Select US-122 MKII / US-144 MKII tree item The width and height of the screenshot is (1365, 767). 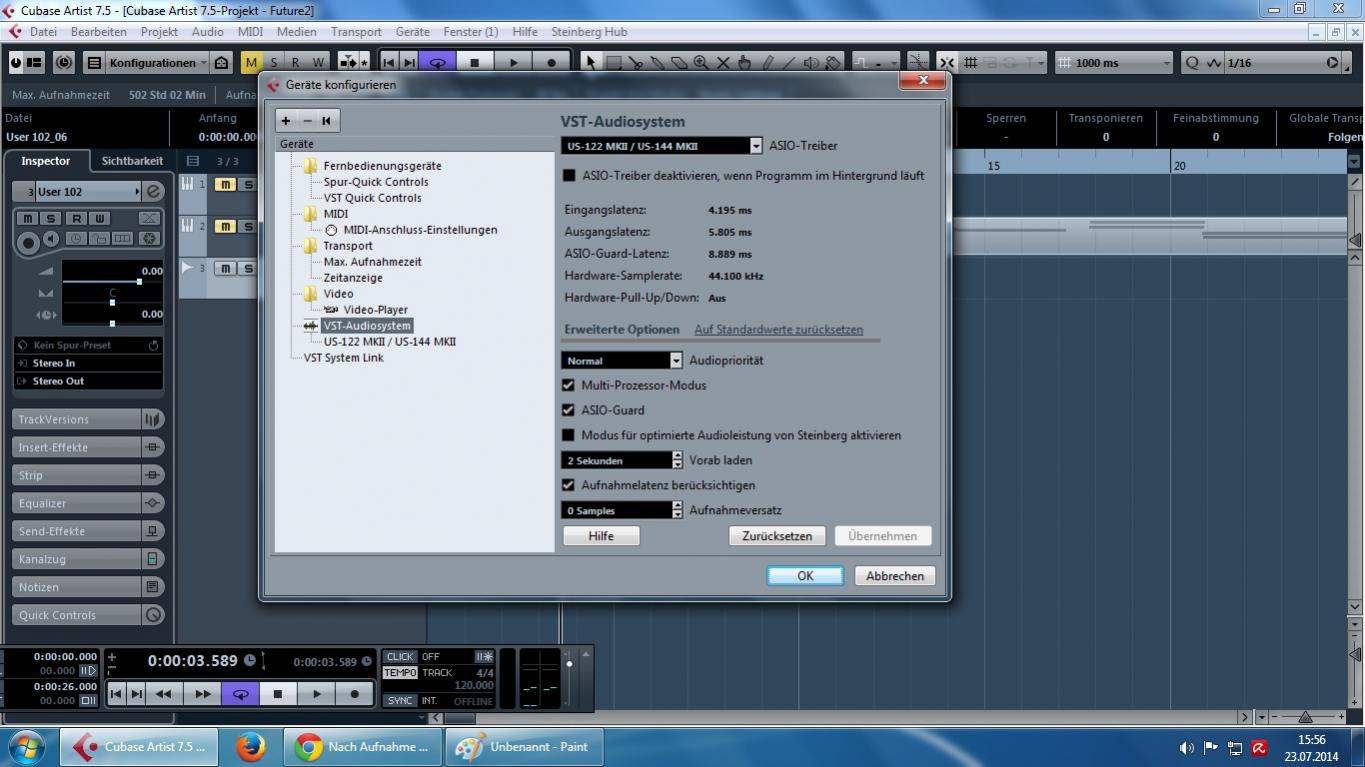389,341
